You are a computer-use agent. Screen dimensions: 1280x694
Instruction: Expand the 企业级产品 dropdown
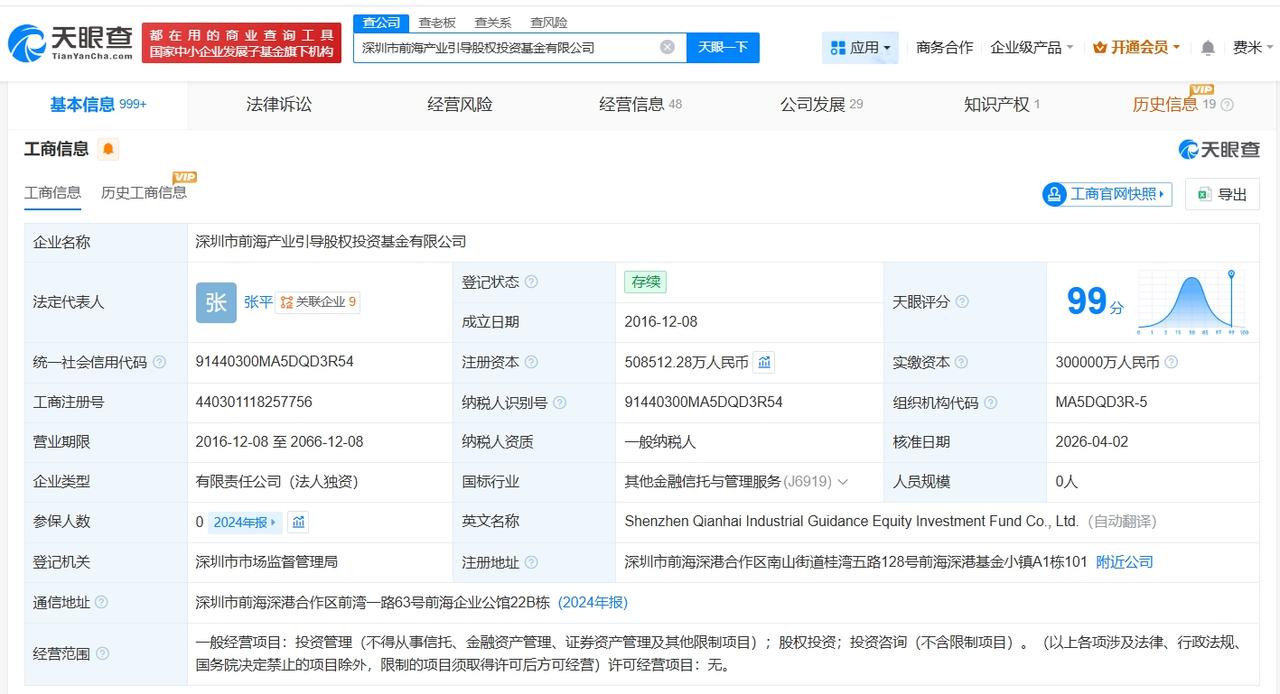point(1031,47)
